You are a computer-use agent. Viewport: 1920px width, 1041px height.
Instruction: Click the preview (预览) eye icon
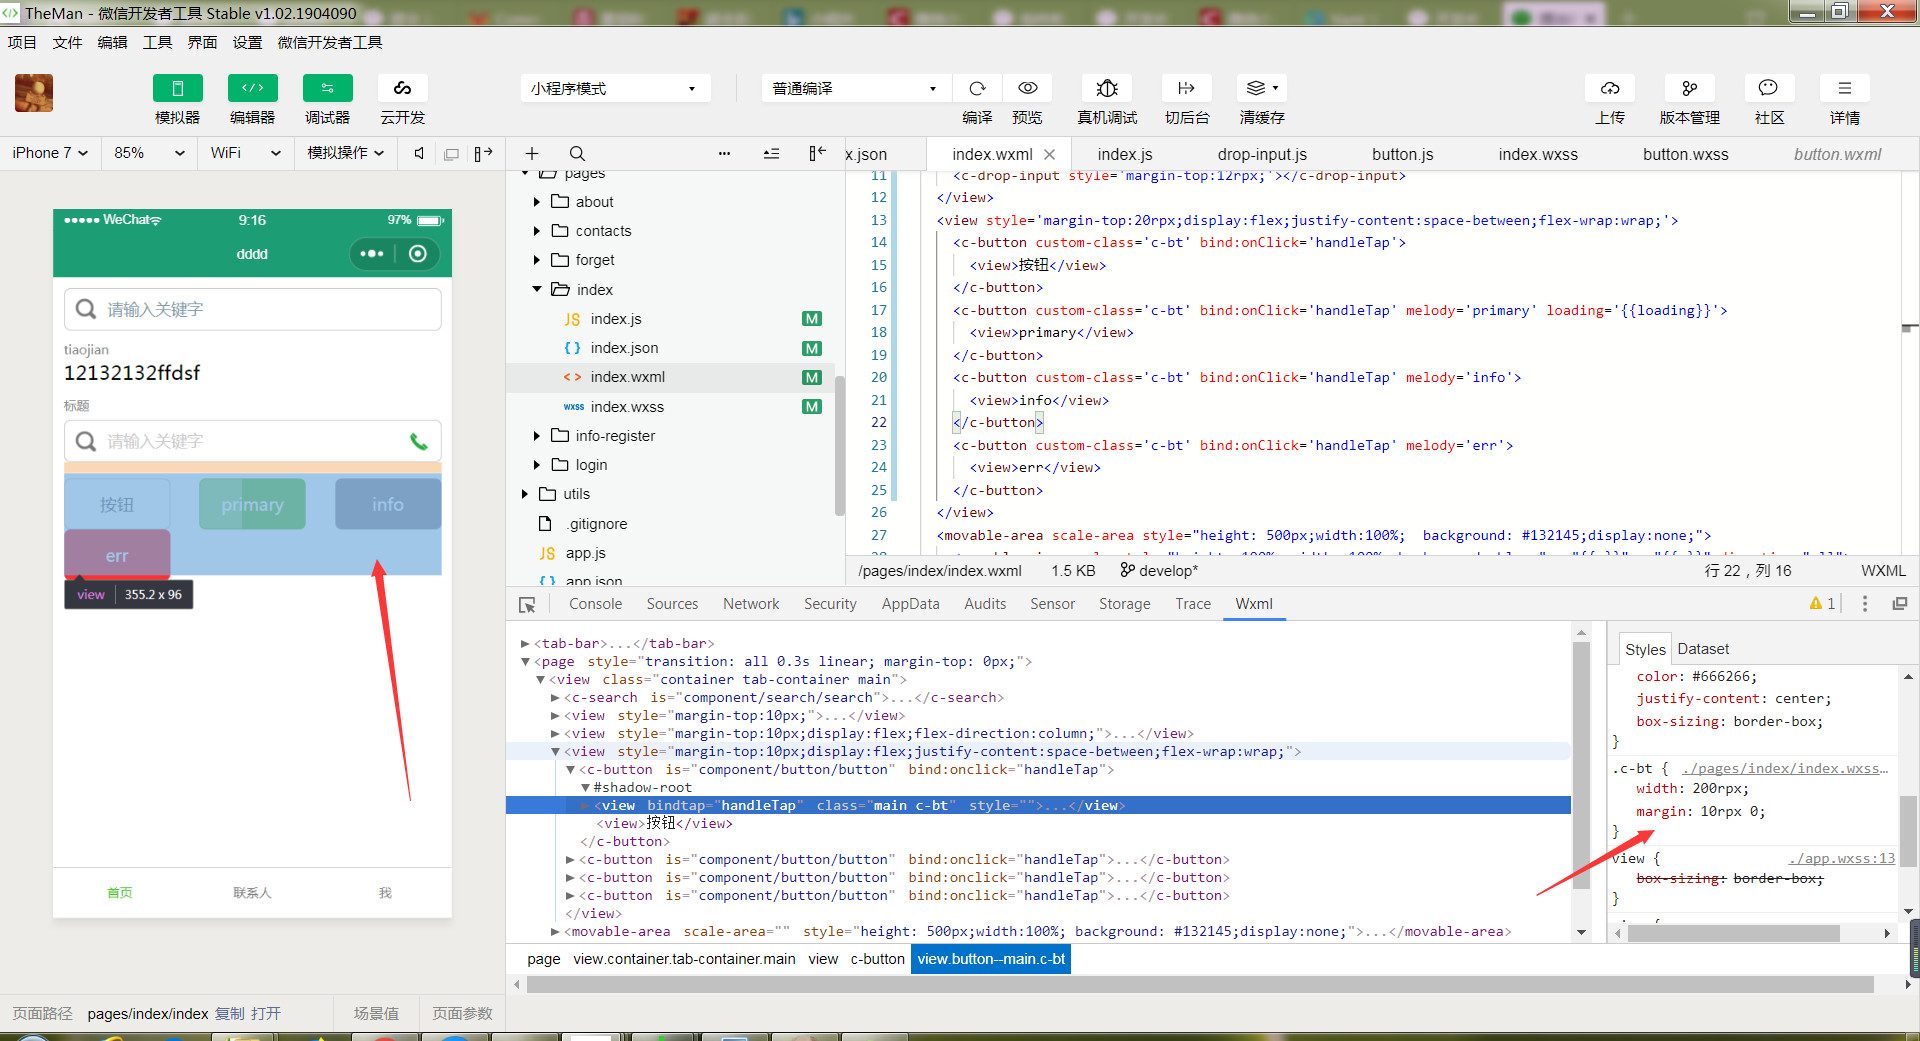click(x=1027, y=89)
